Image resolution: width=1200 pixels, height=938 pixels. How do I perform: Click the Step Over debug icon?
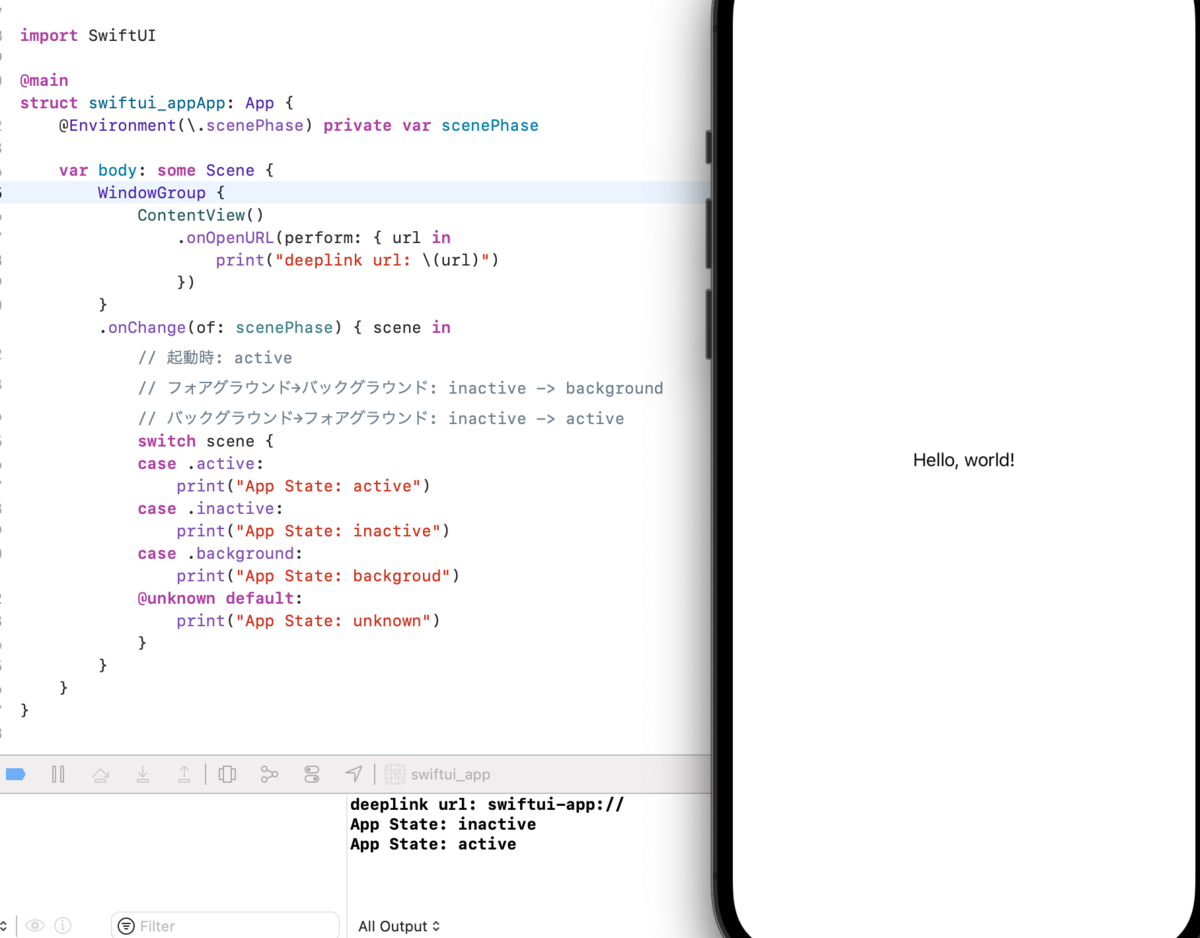[100, 774]
